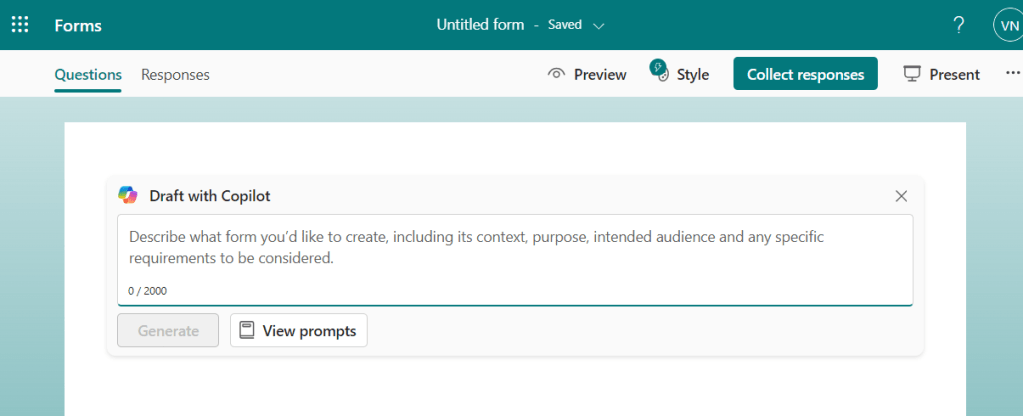Viewport: 1023px width, 416px height.
Task: Click the Forms brand name in header
Action: (x=78, y=25)
